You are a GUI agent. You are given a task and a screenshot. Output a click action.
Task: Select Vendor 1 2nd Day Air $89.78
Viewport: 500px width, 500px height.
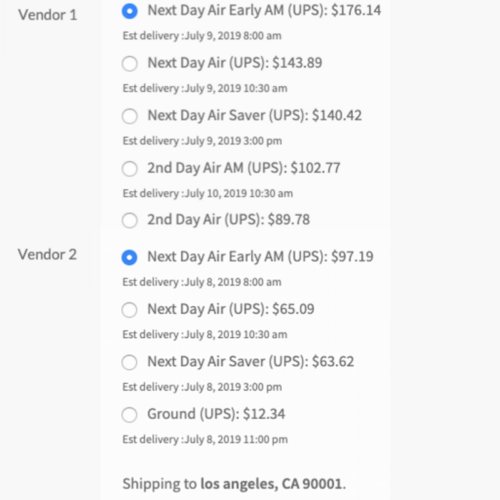coord(130,220)
